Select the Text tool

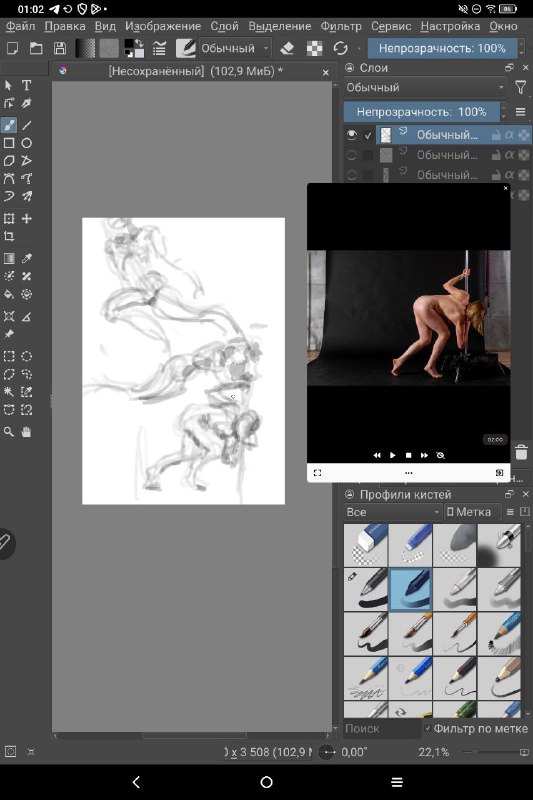(x=27, y=85)
